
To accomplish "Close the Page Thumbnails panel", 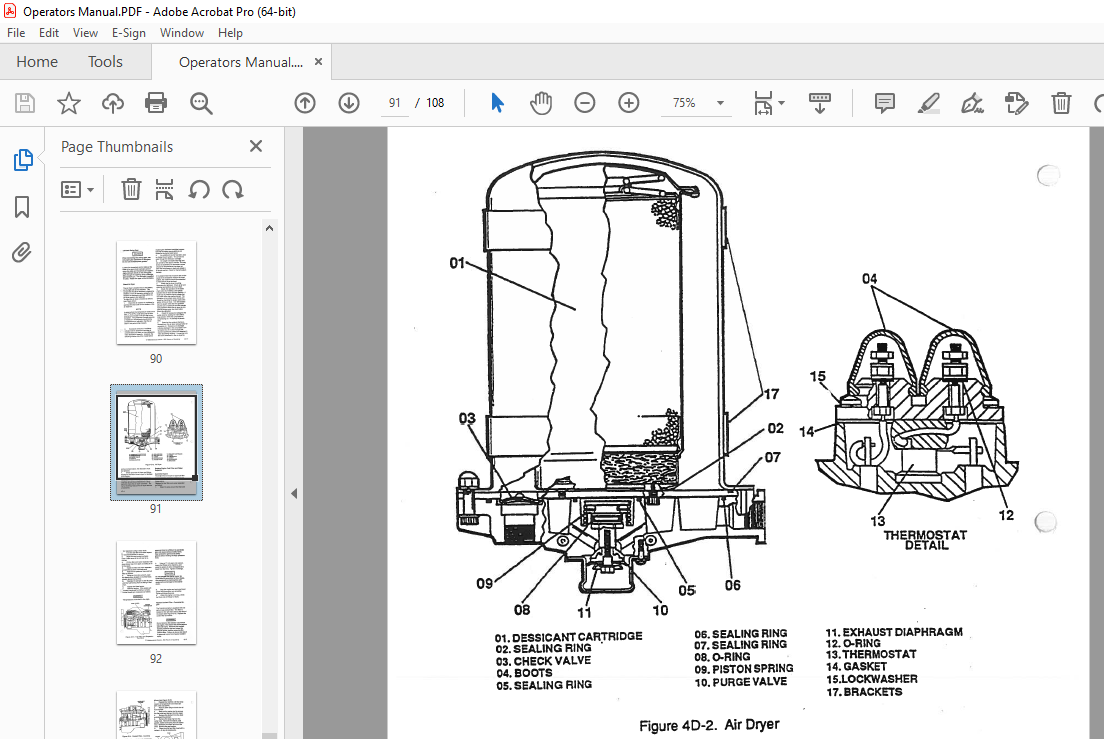I will [256, 146].
